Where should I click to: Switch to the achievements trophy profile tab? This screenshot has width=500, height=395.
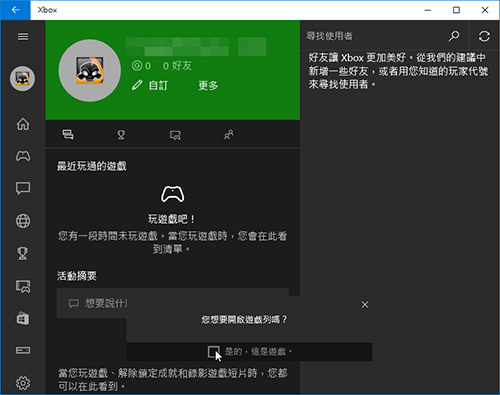[x=121, y=135]
